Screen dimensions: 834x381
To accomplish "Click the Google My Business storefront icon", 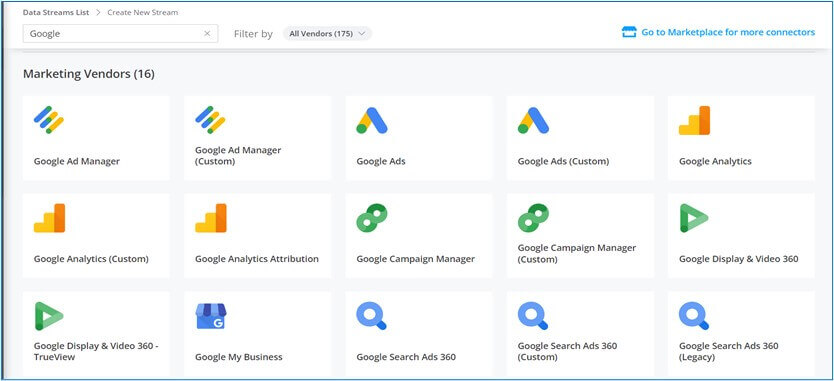I will pyautogui.click(x=211, y=316).
